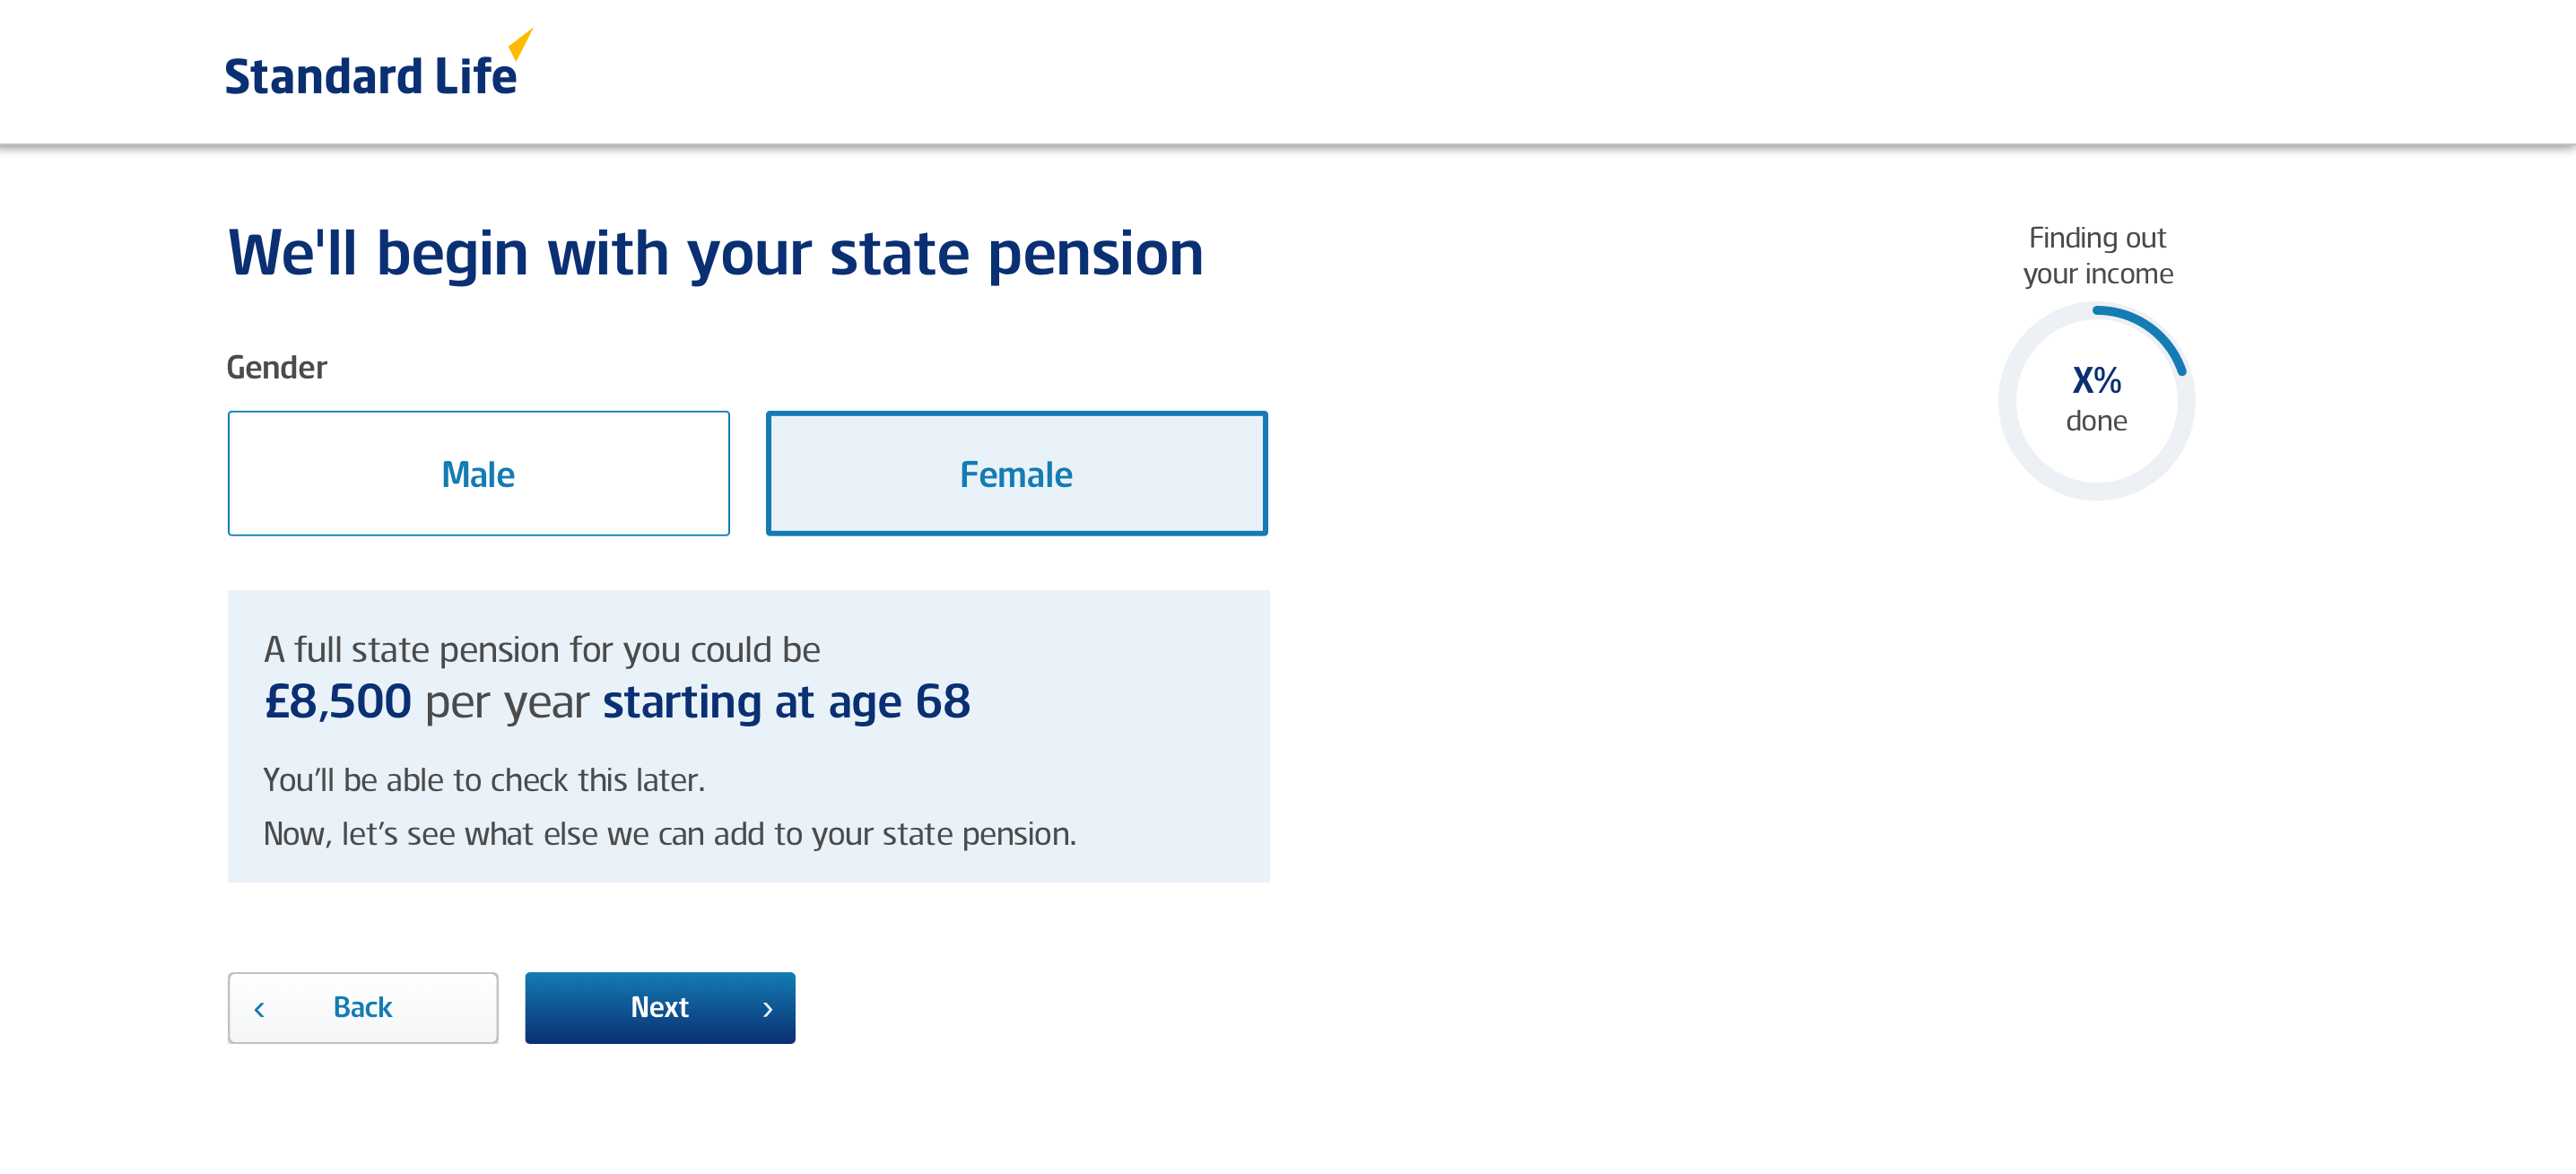
Task: Click the 'Finding out your income' label
Action: click(x=2097, y=255)
